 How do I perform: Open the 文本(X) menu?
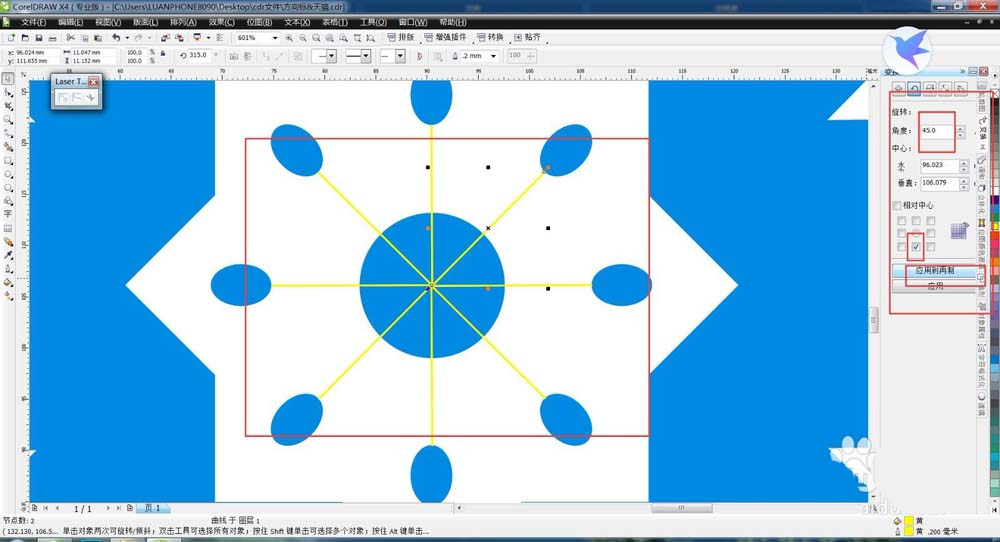[297, 22]
